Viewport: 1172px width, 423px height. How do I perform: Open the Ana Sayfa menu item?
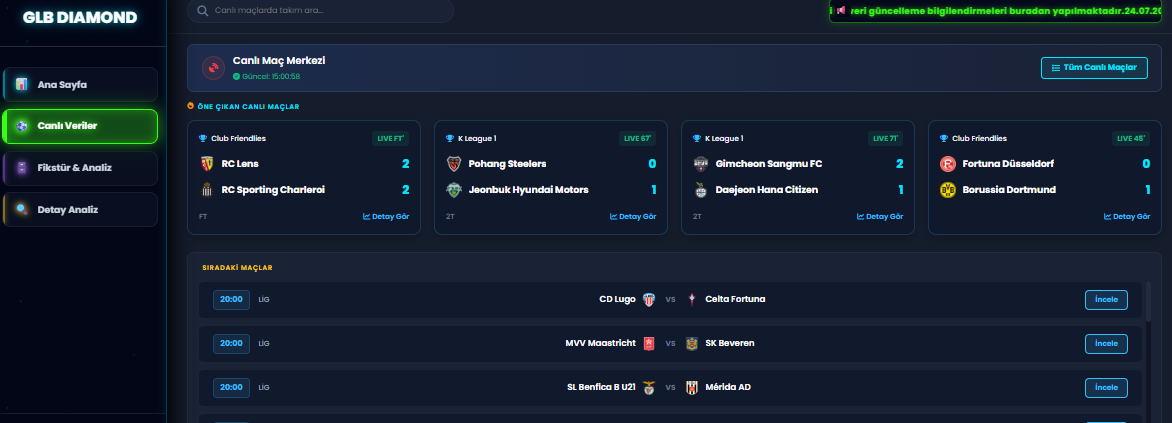81,84
